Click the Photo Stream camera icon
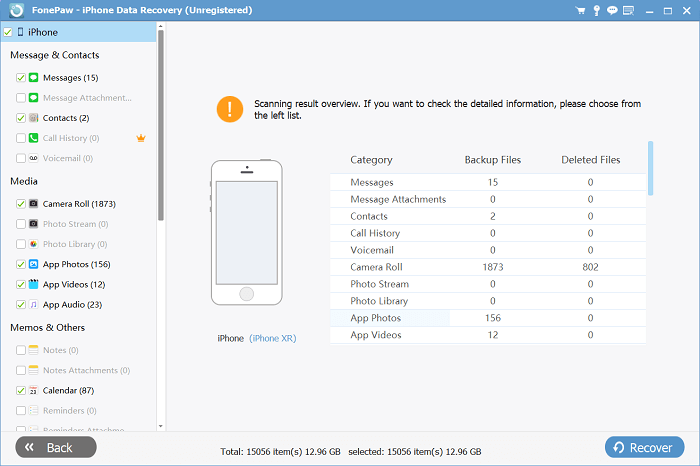The width and height of the screenshot is (700, 466). 33,224
